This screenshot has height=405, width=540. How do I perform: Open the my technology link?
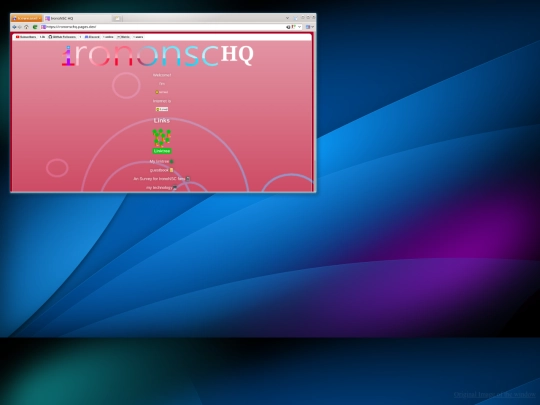(162, 188)
